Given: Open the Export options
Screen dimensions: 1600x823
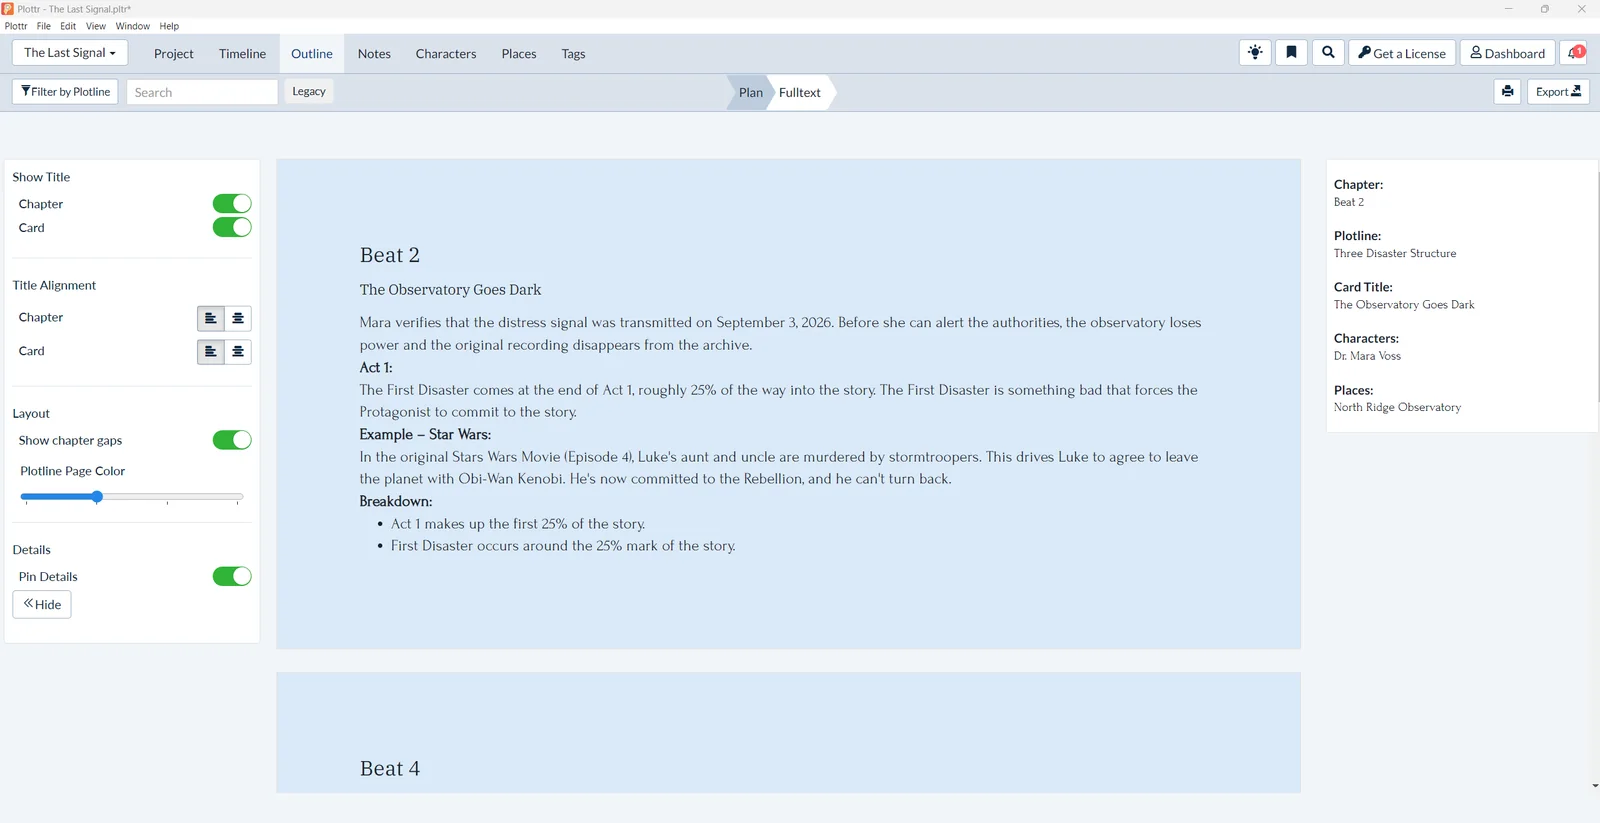Looking at the screenshot, I should point(1558,92).
